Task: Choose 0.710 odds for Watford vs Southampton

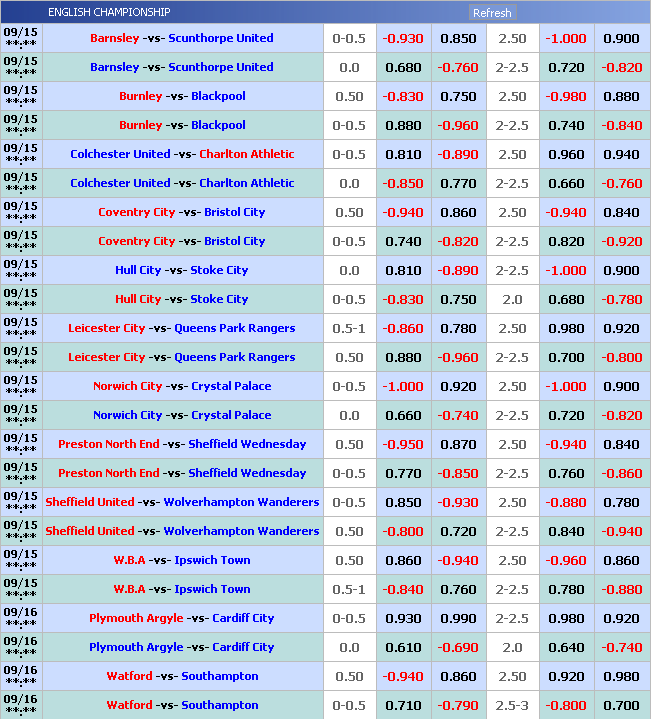Action: [402, 706]
